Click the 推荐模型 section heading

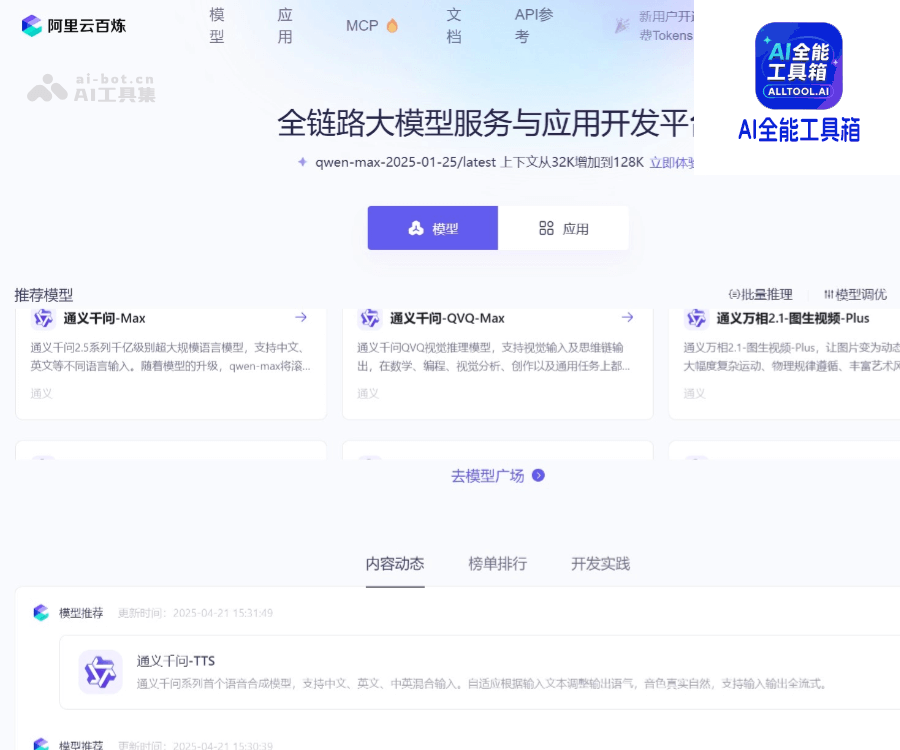[x=44, y=295]
